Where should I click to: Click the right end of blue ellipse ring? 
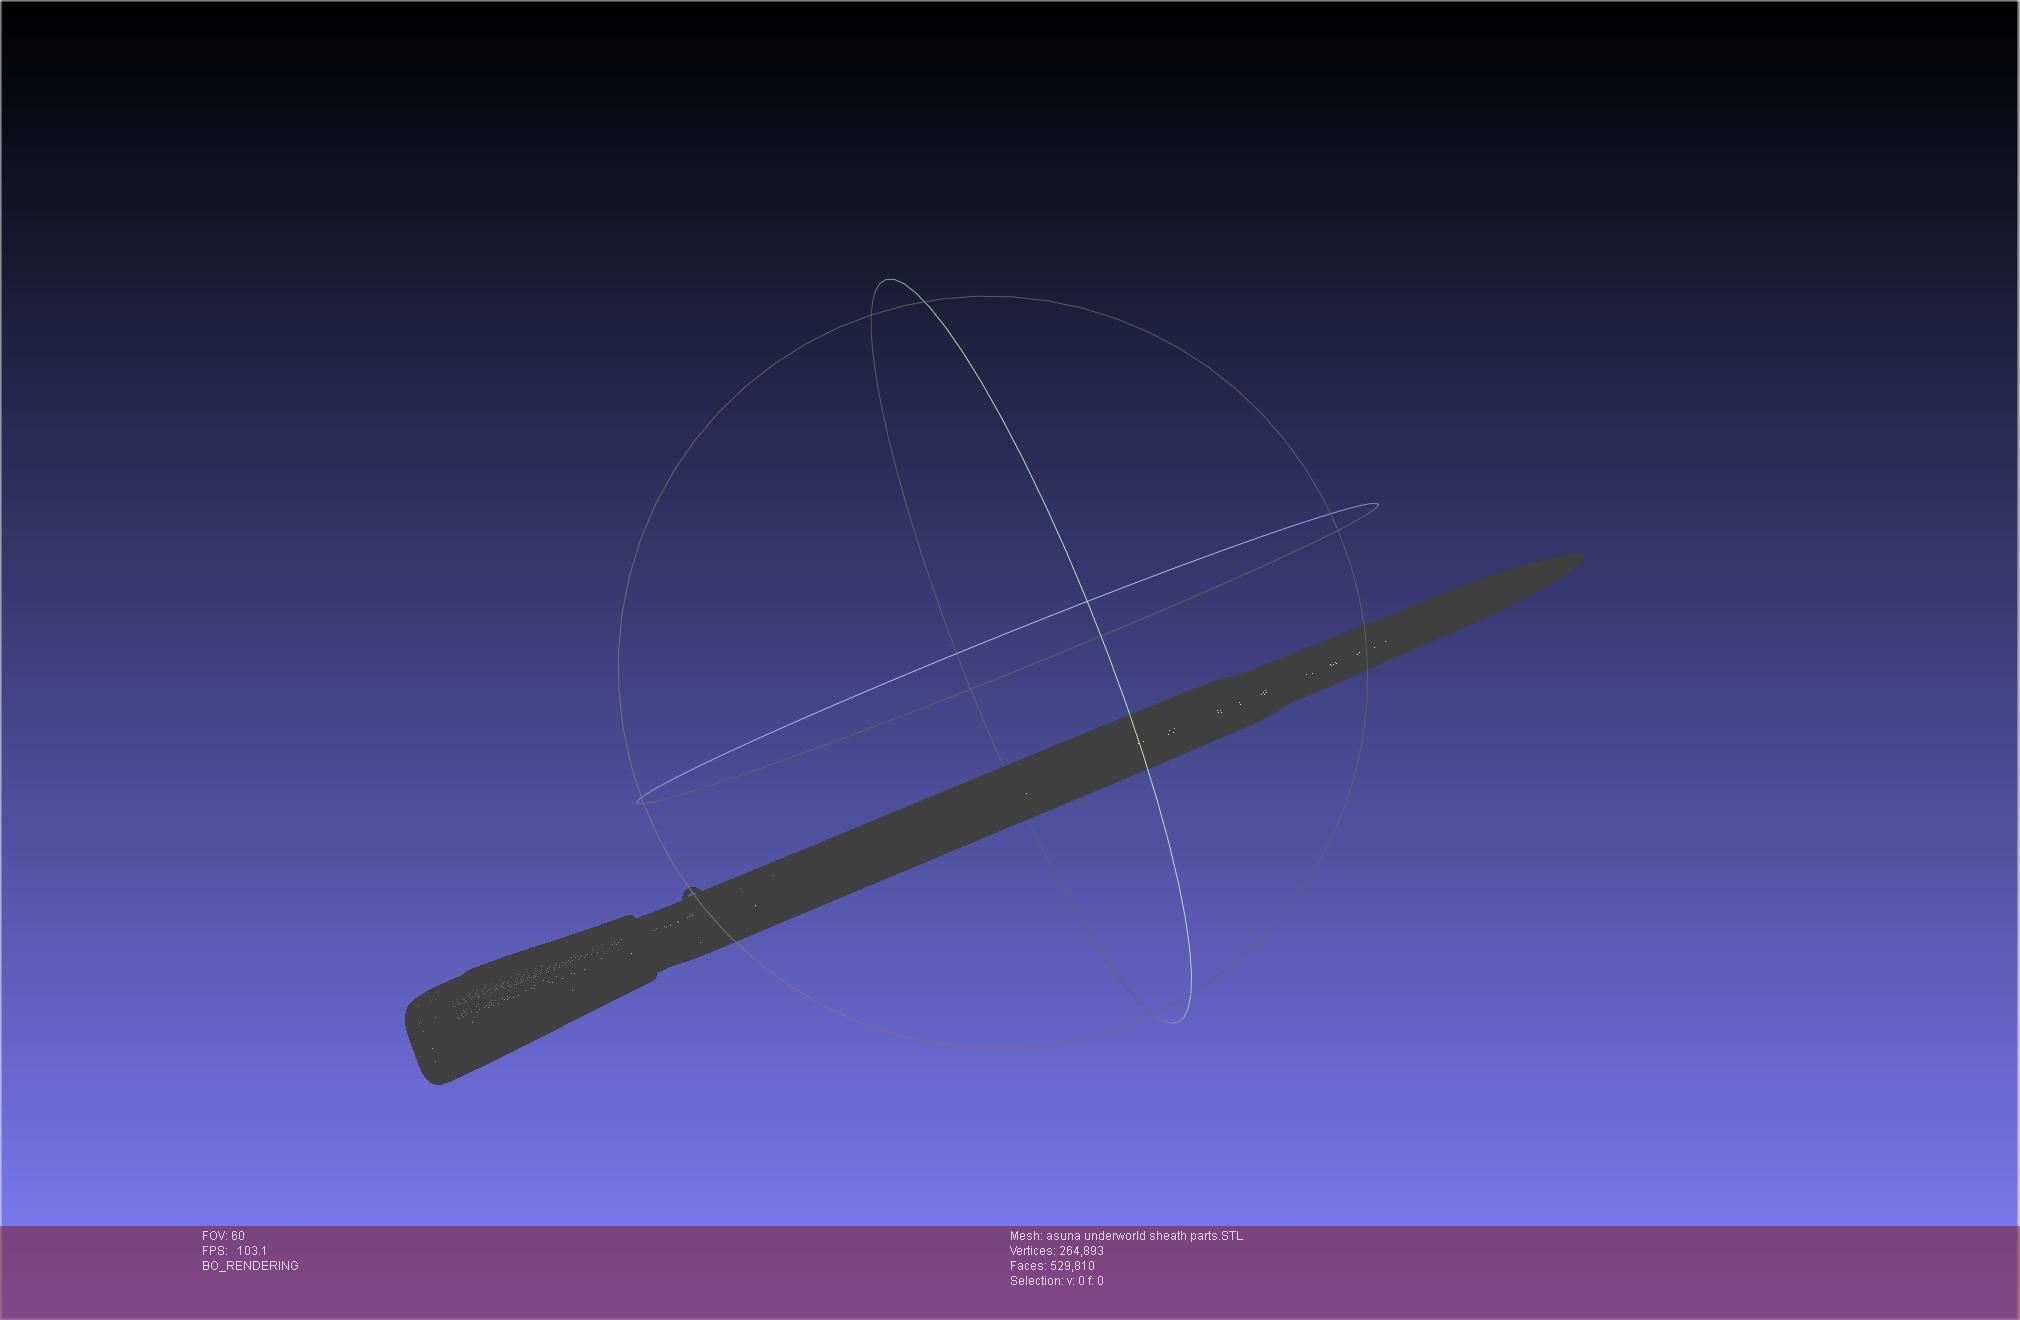click(1376, 506)
